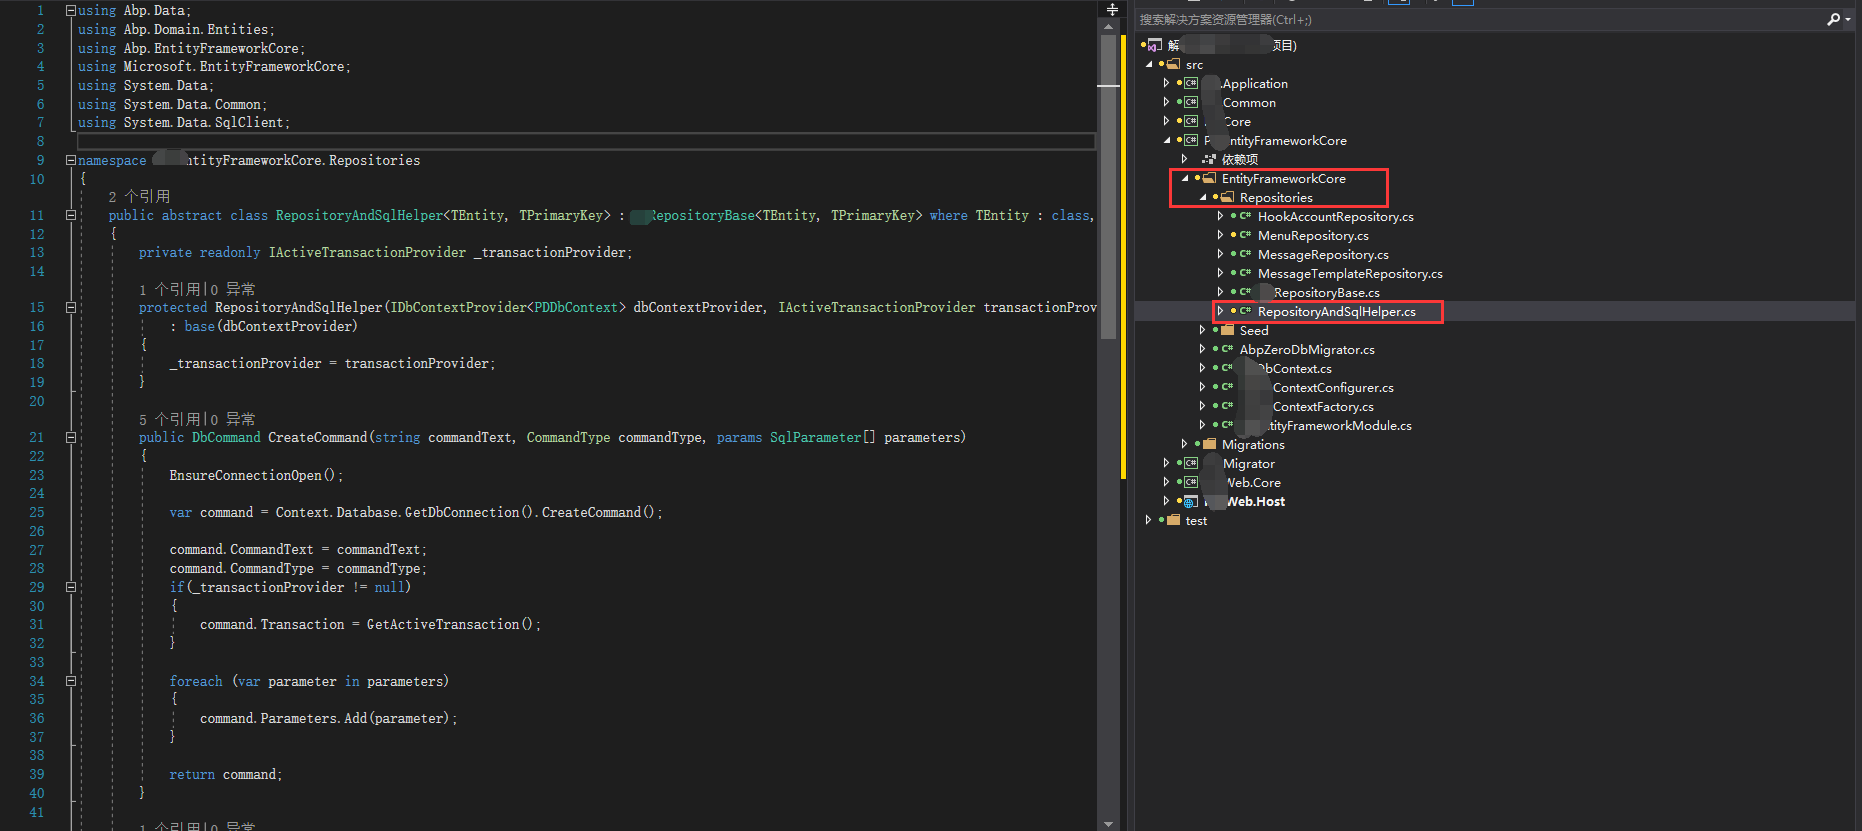
Task: Click the test folder icon
Action: pos(1173,520)
